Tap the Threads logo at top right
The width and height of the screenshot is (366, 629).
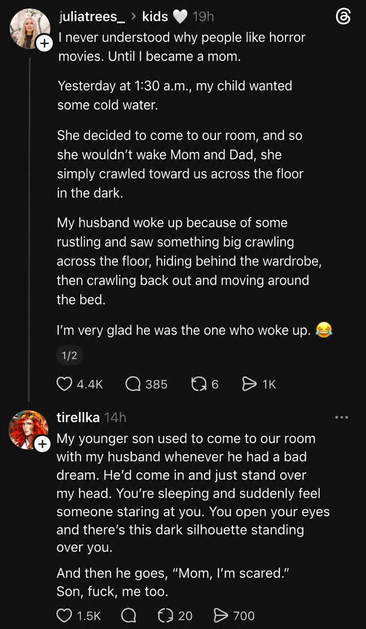343,17
